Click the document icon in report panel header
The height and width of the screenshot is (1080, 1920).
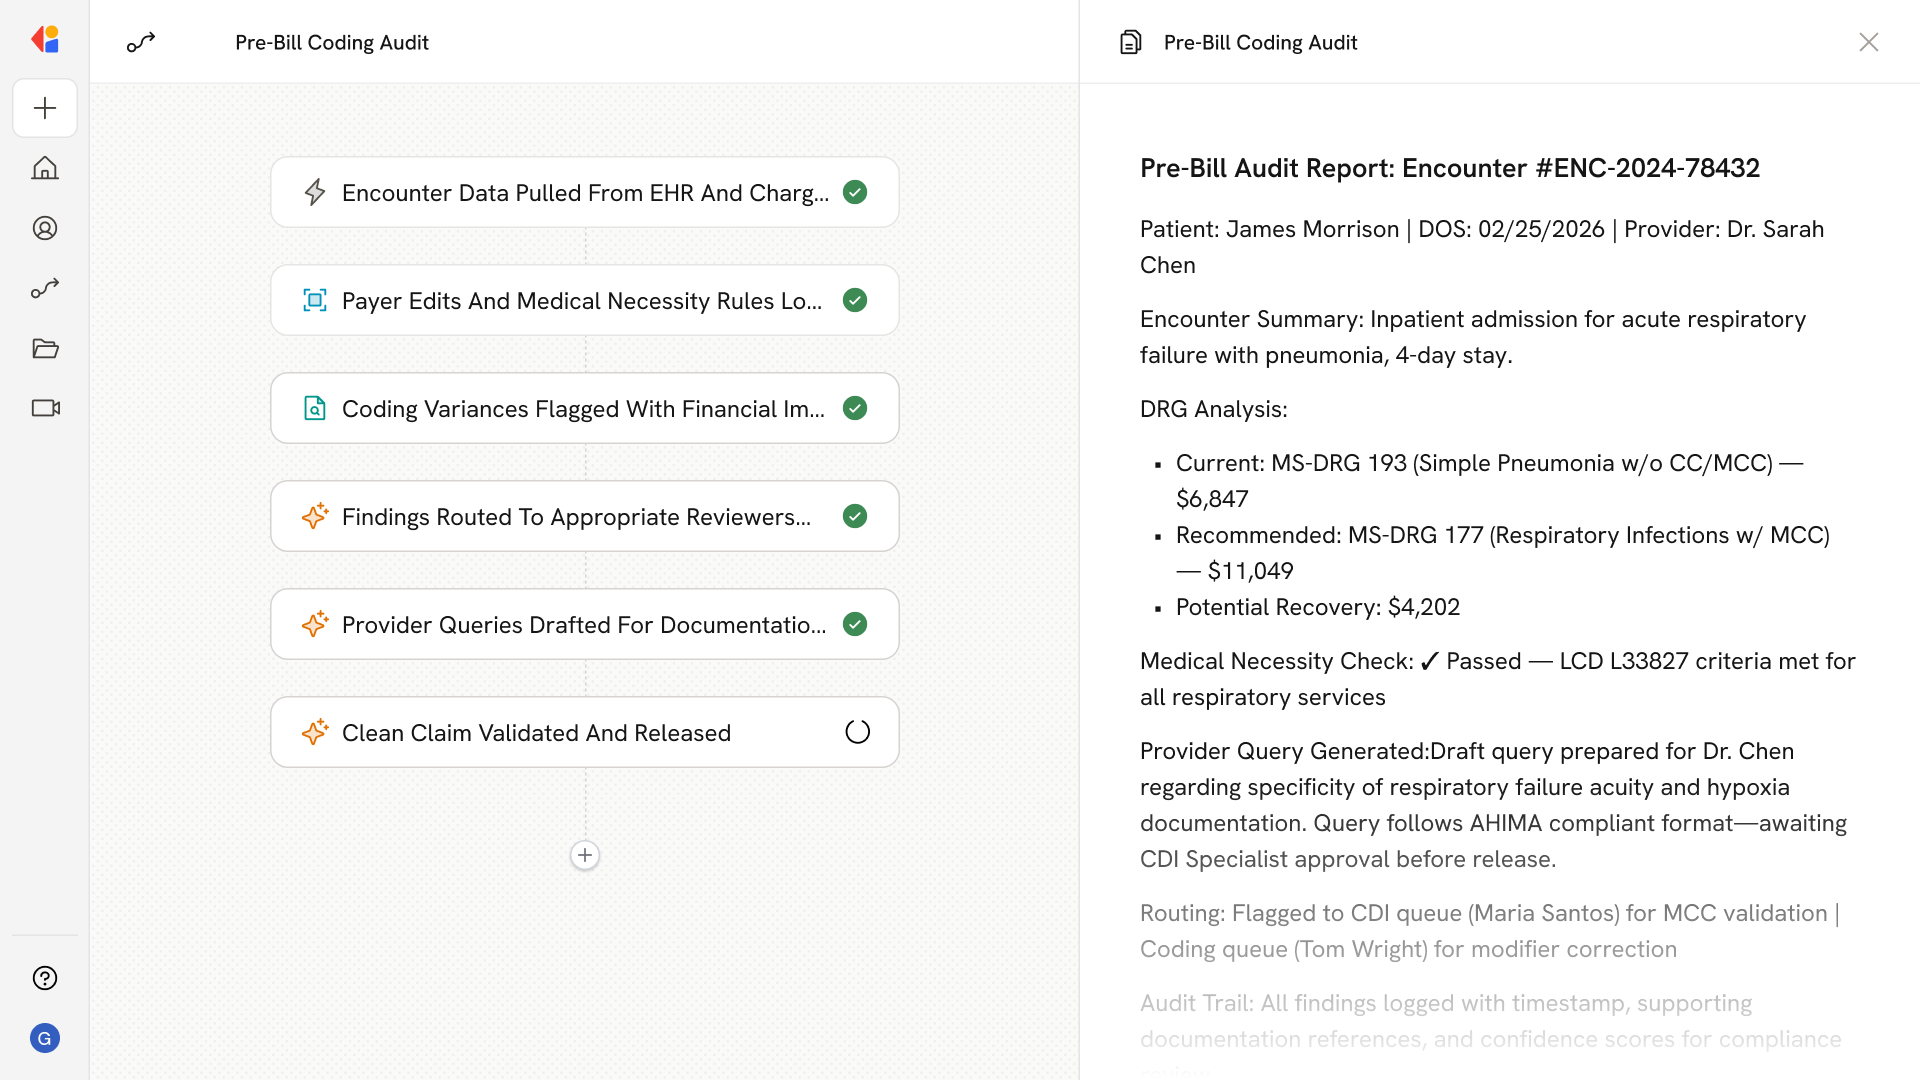pyautogui.click(x=1130, y=42)
